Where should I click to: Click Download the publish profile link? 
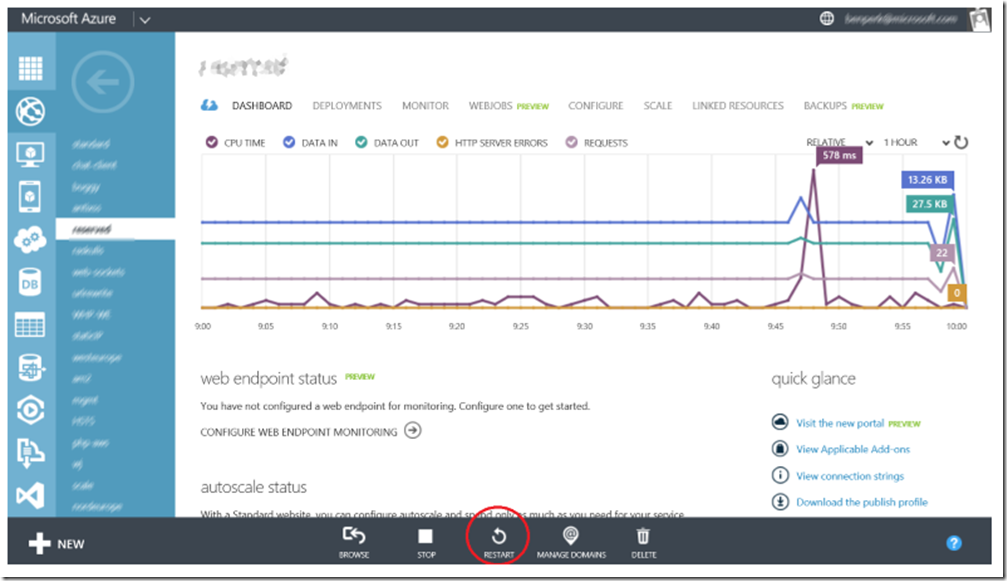861,502
